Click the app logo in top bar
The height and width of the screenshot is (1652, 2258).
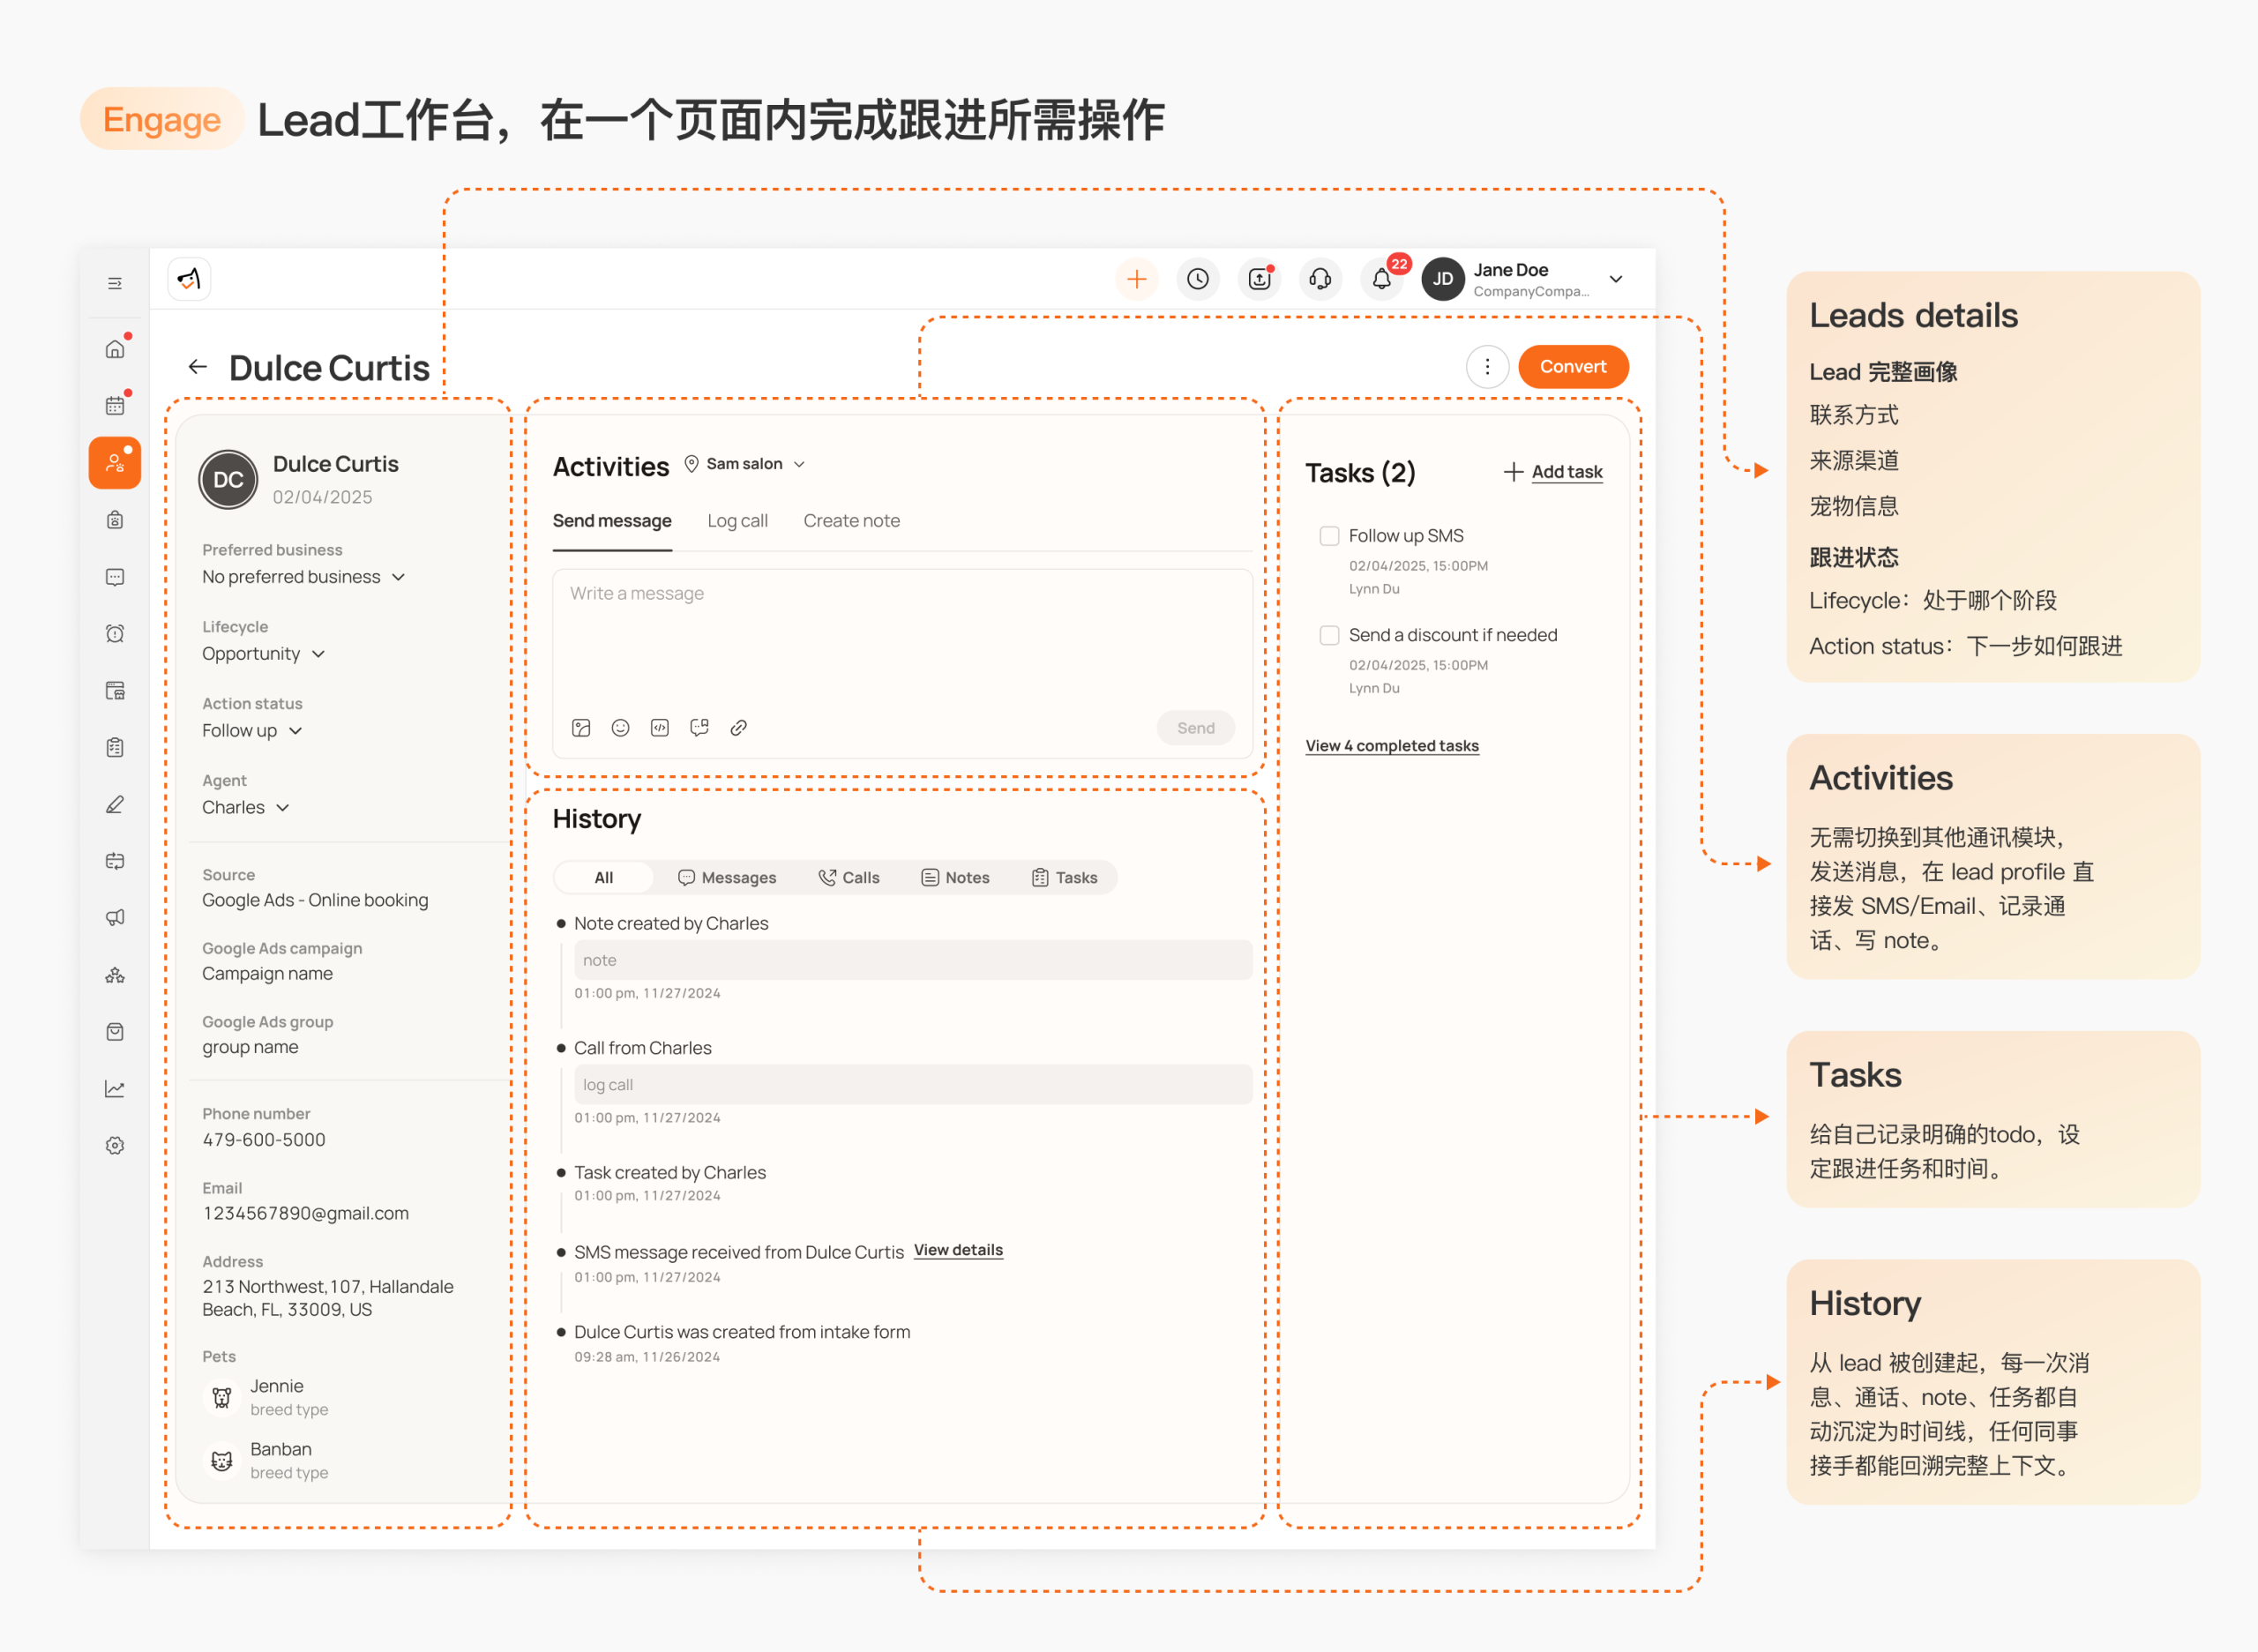pyautogui.click(x=189, y=279)
